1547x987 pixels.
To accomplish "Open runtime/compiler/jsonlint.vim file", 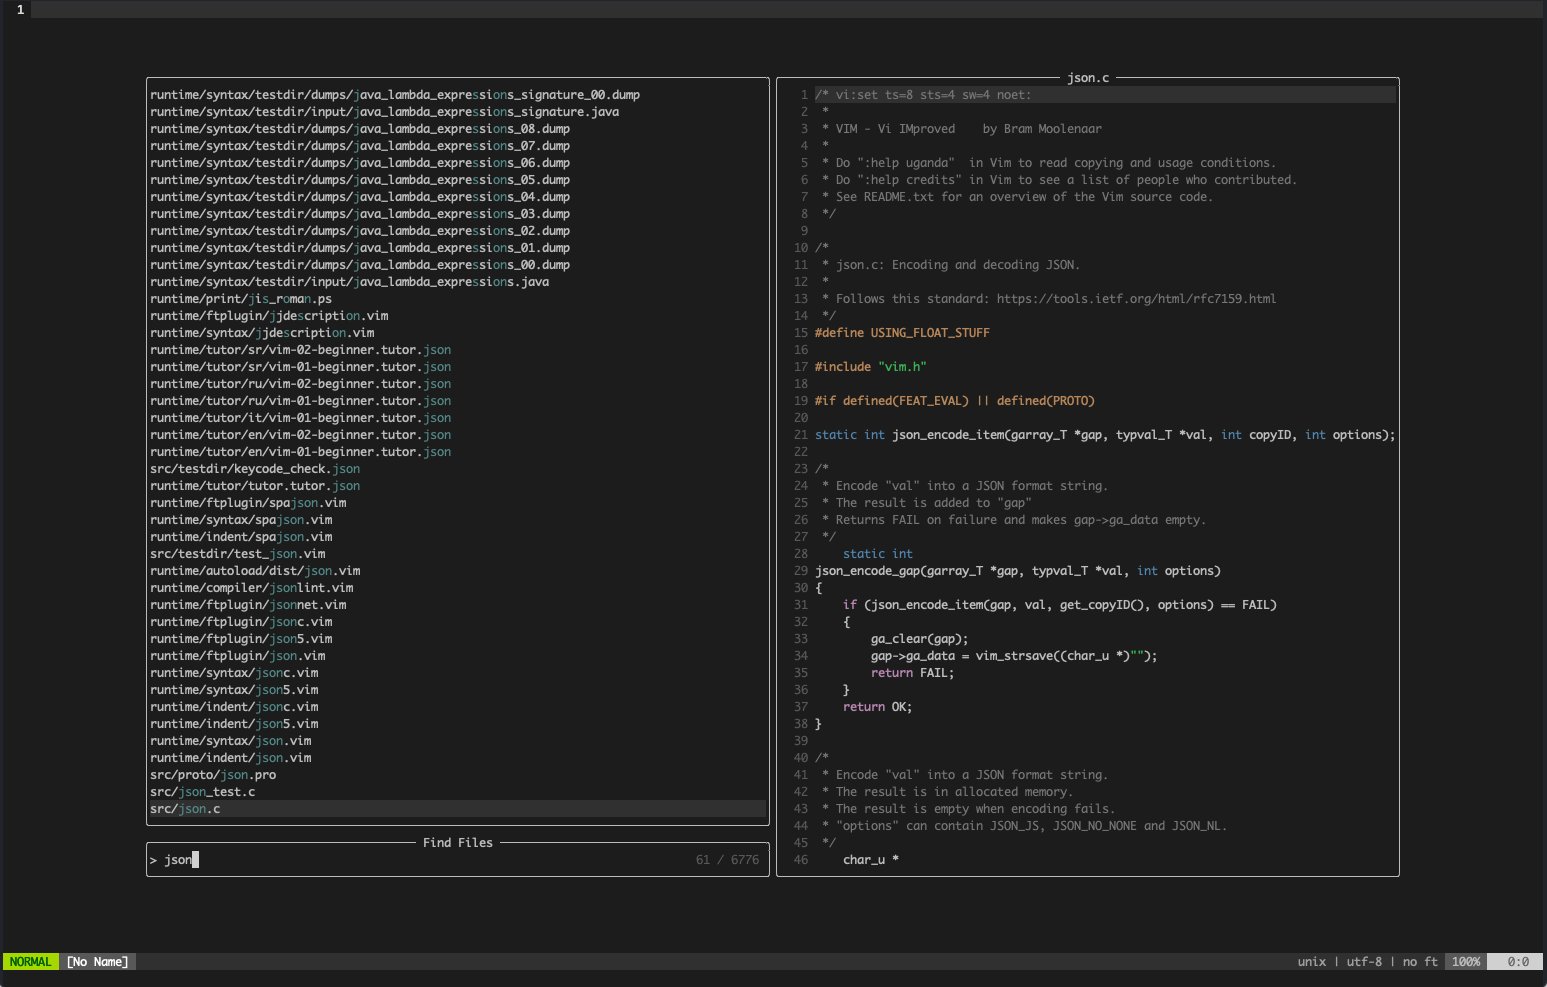I will (x=250, y=587).
